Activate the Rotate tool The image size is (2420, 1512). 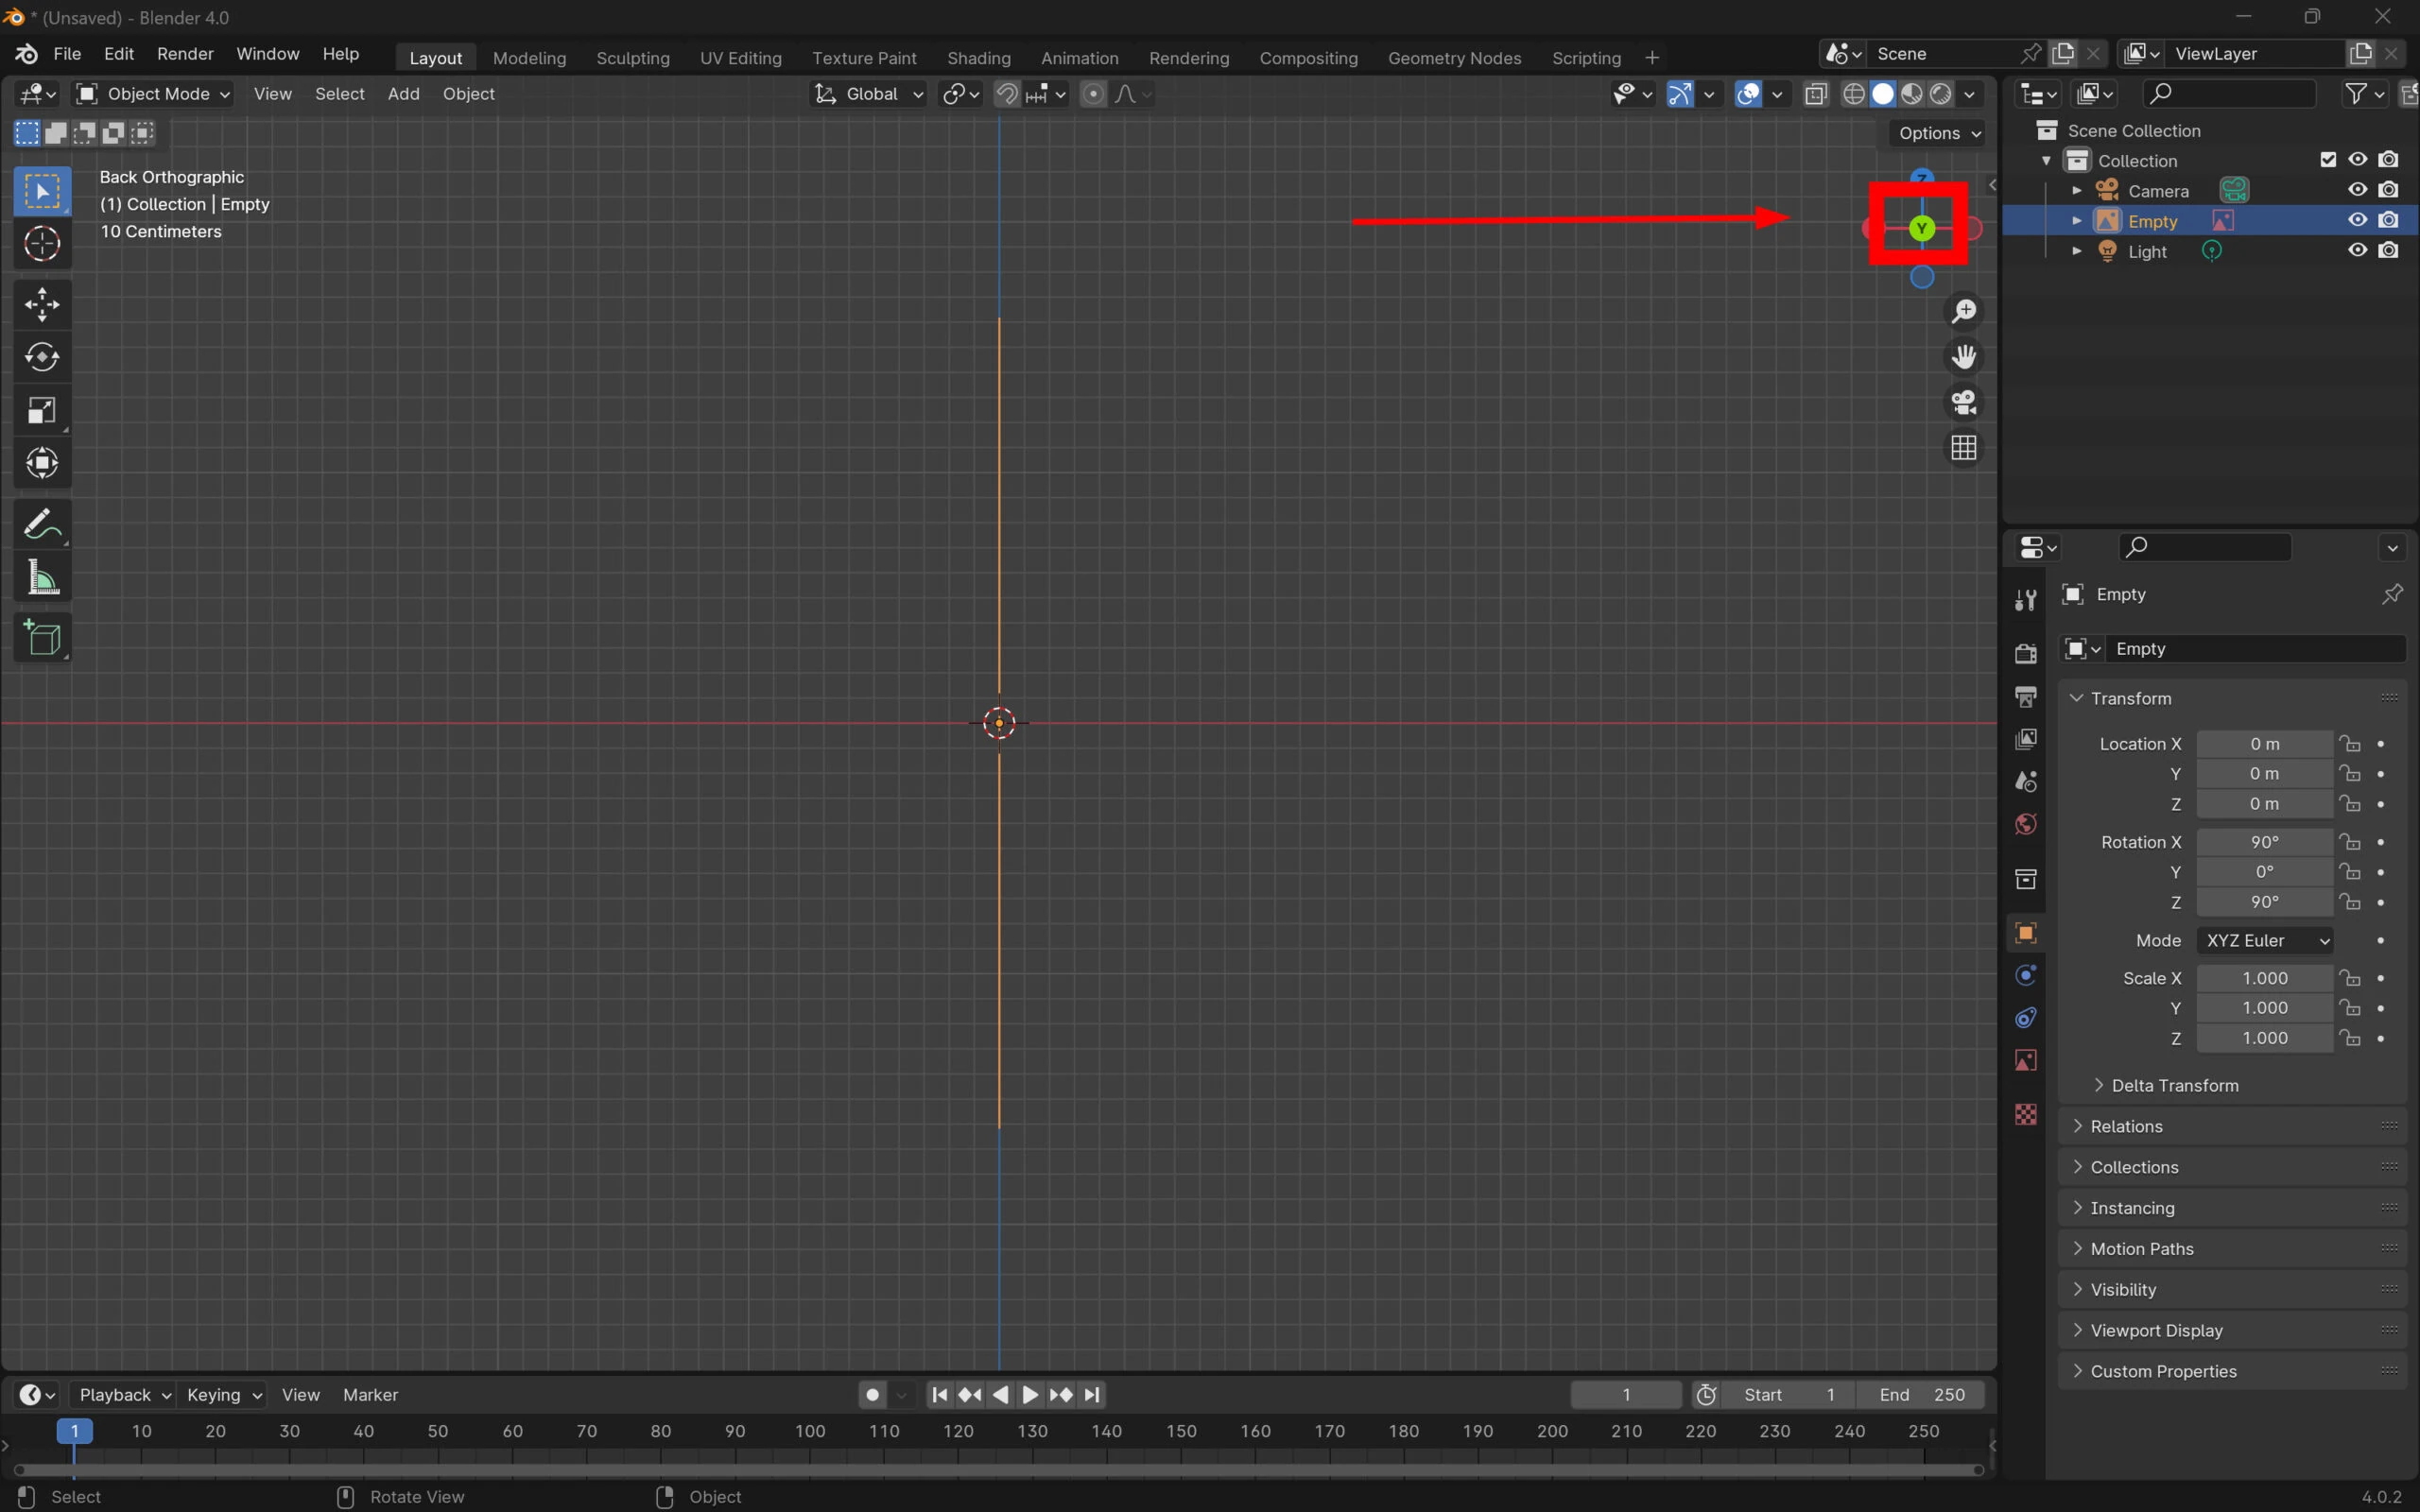[42, 357]
